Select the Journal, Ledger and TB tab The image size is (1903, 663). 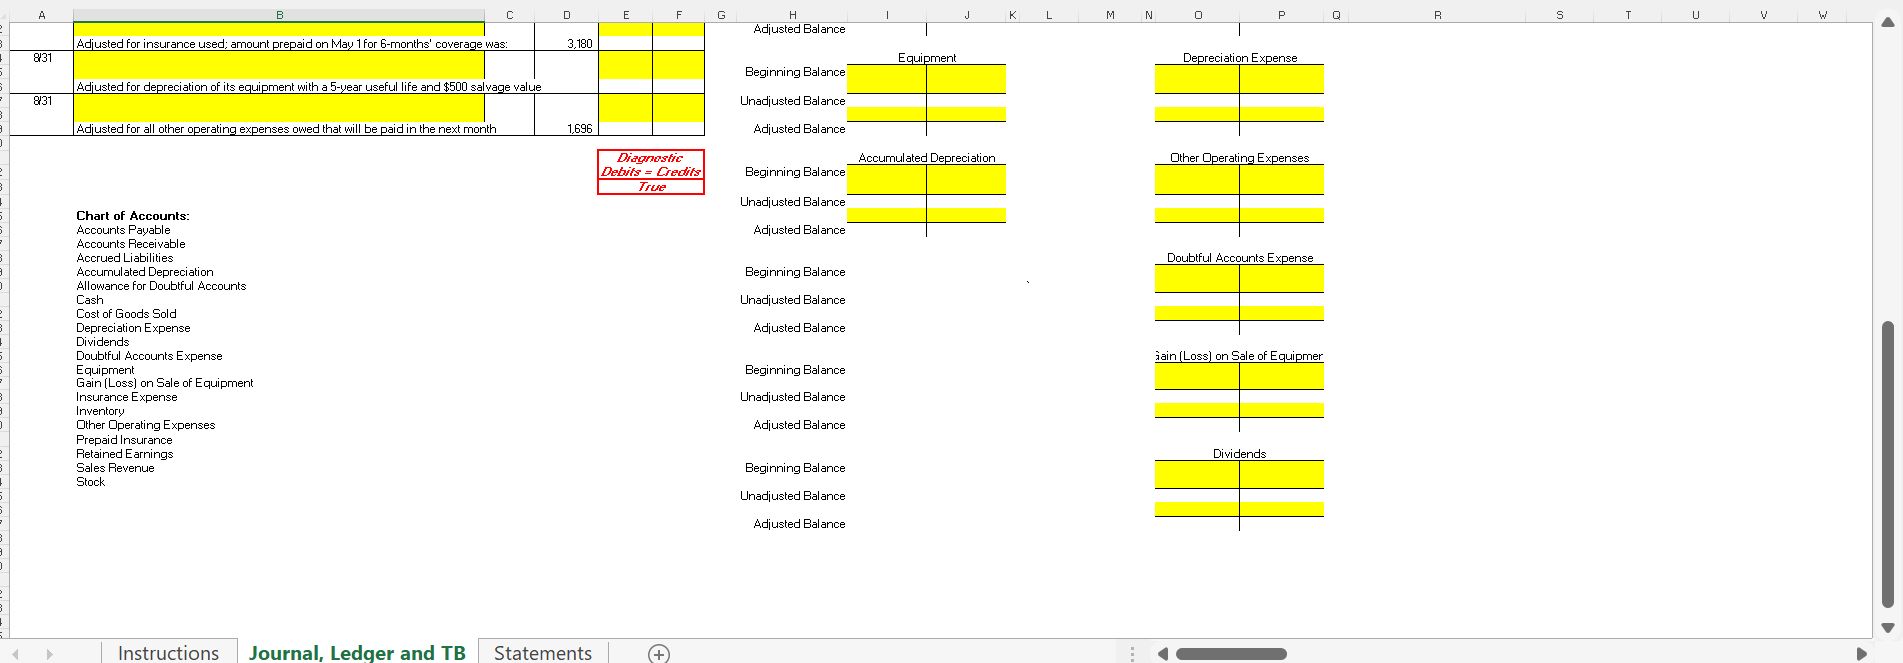pyautogui.click(x=357, y=652)
